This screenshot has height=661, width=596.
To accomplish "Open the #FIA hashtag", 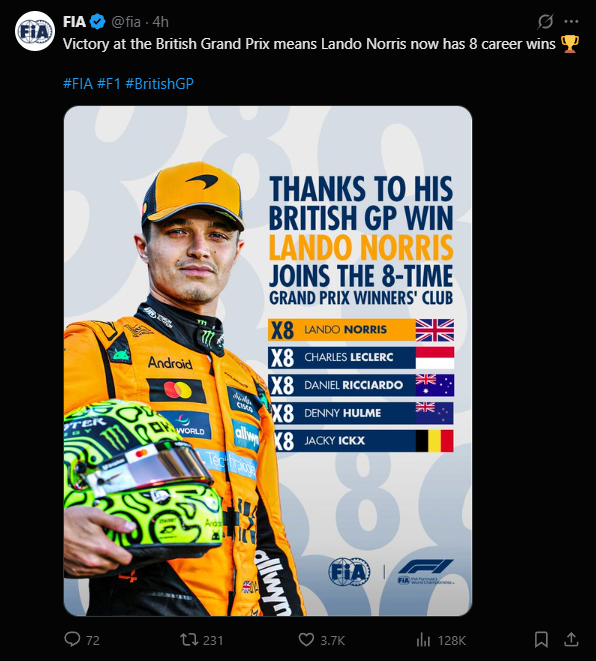I will point(78,83).
